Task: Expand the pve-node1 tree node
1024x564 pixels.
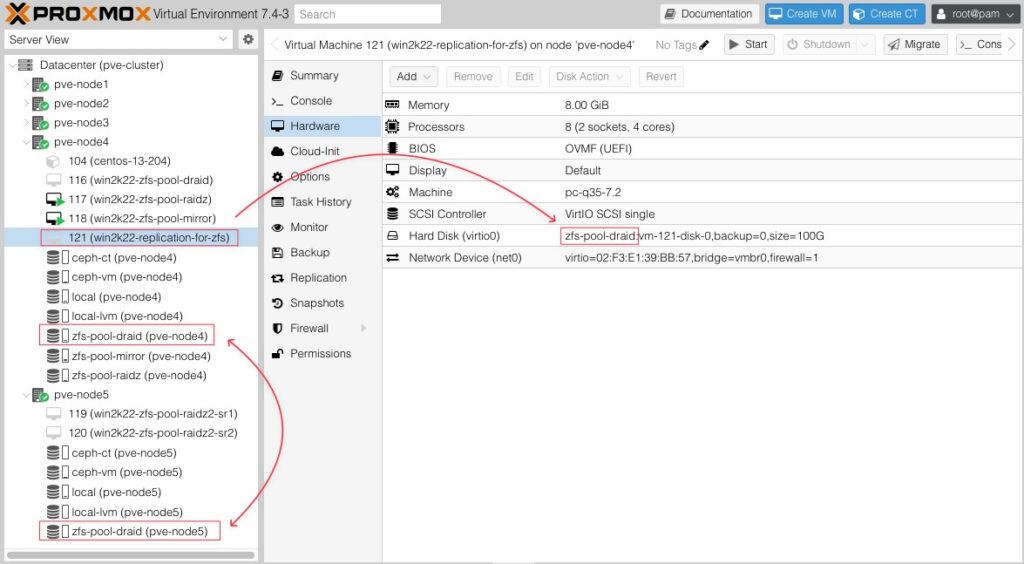Action: pyautogui.click(x=26, y=84)
